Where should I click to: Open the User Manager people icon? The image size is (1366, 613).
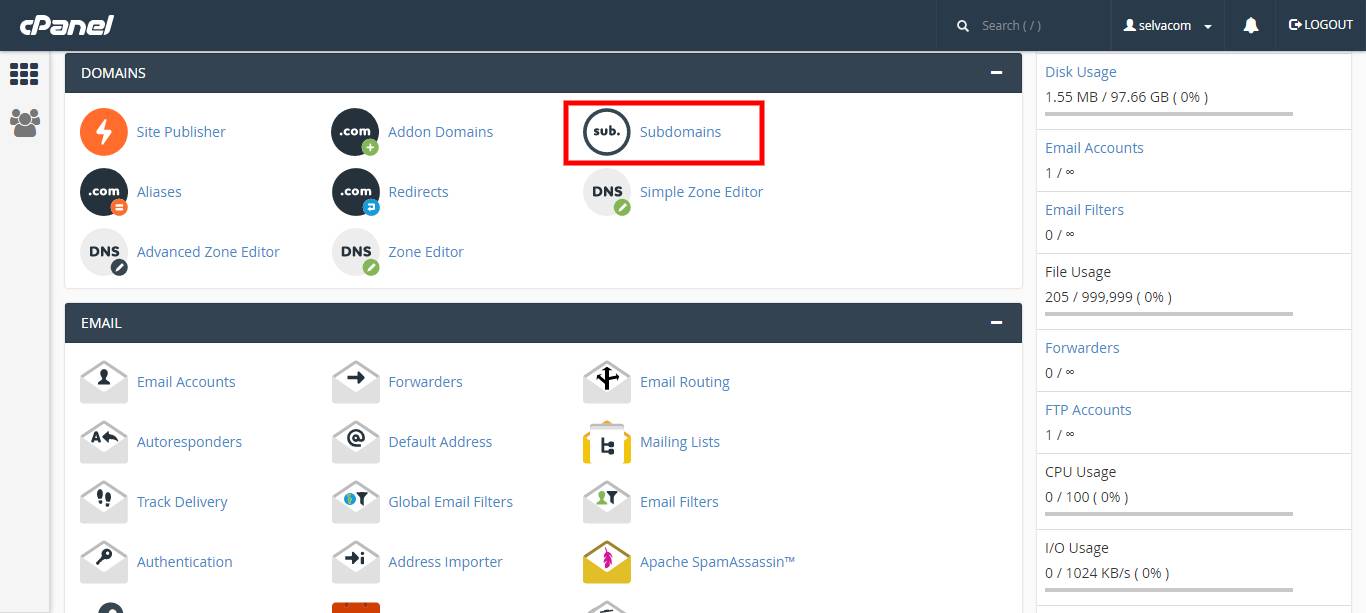point(24,123)
